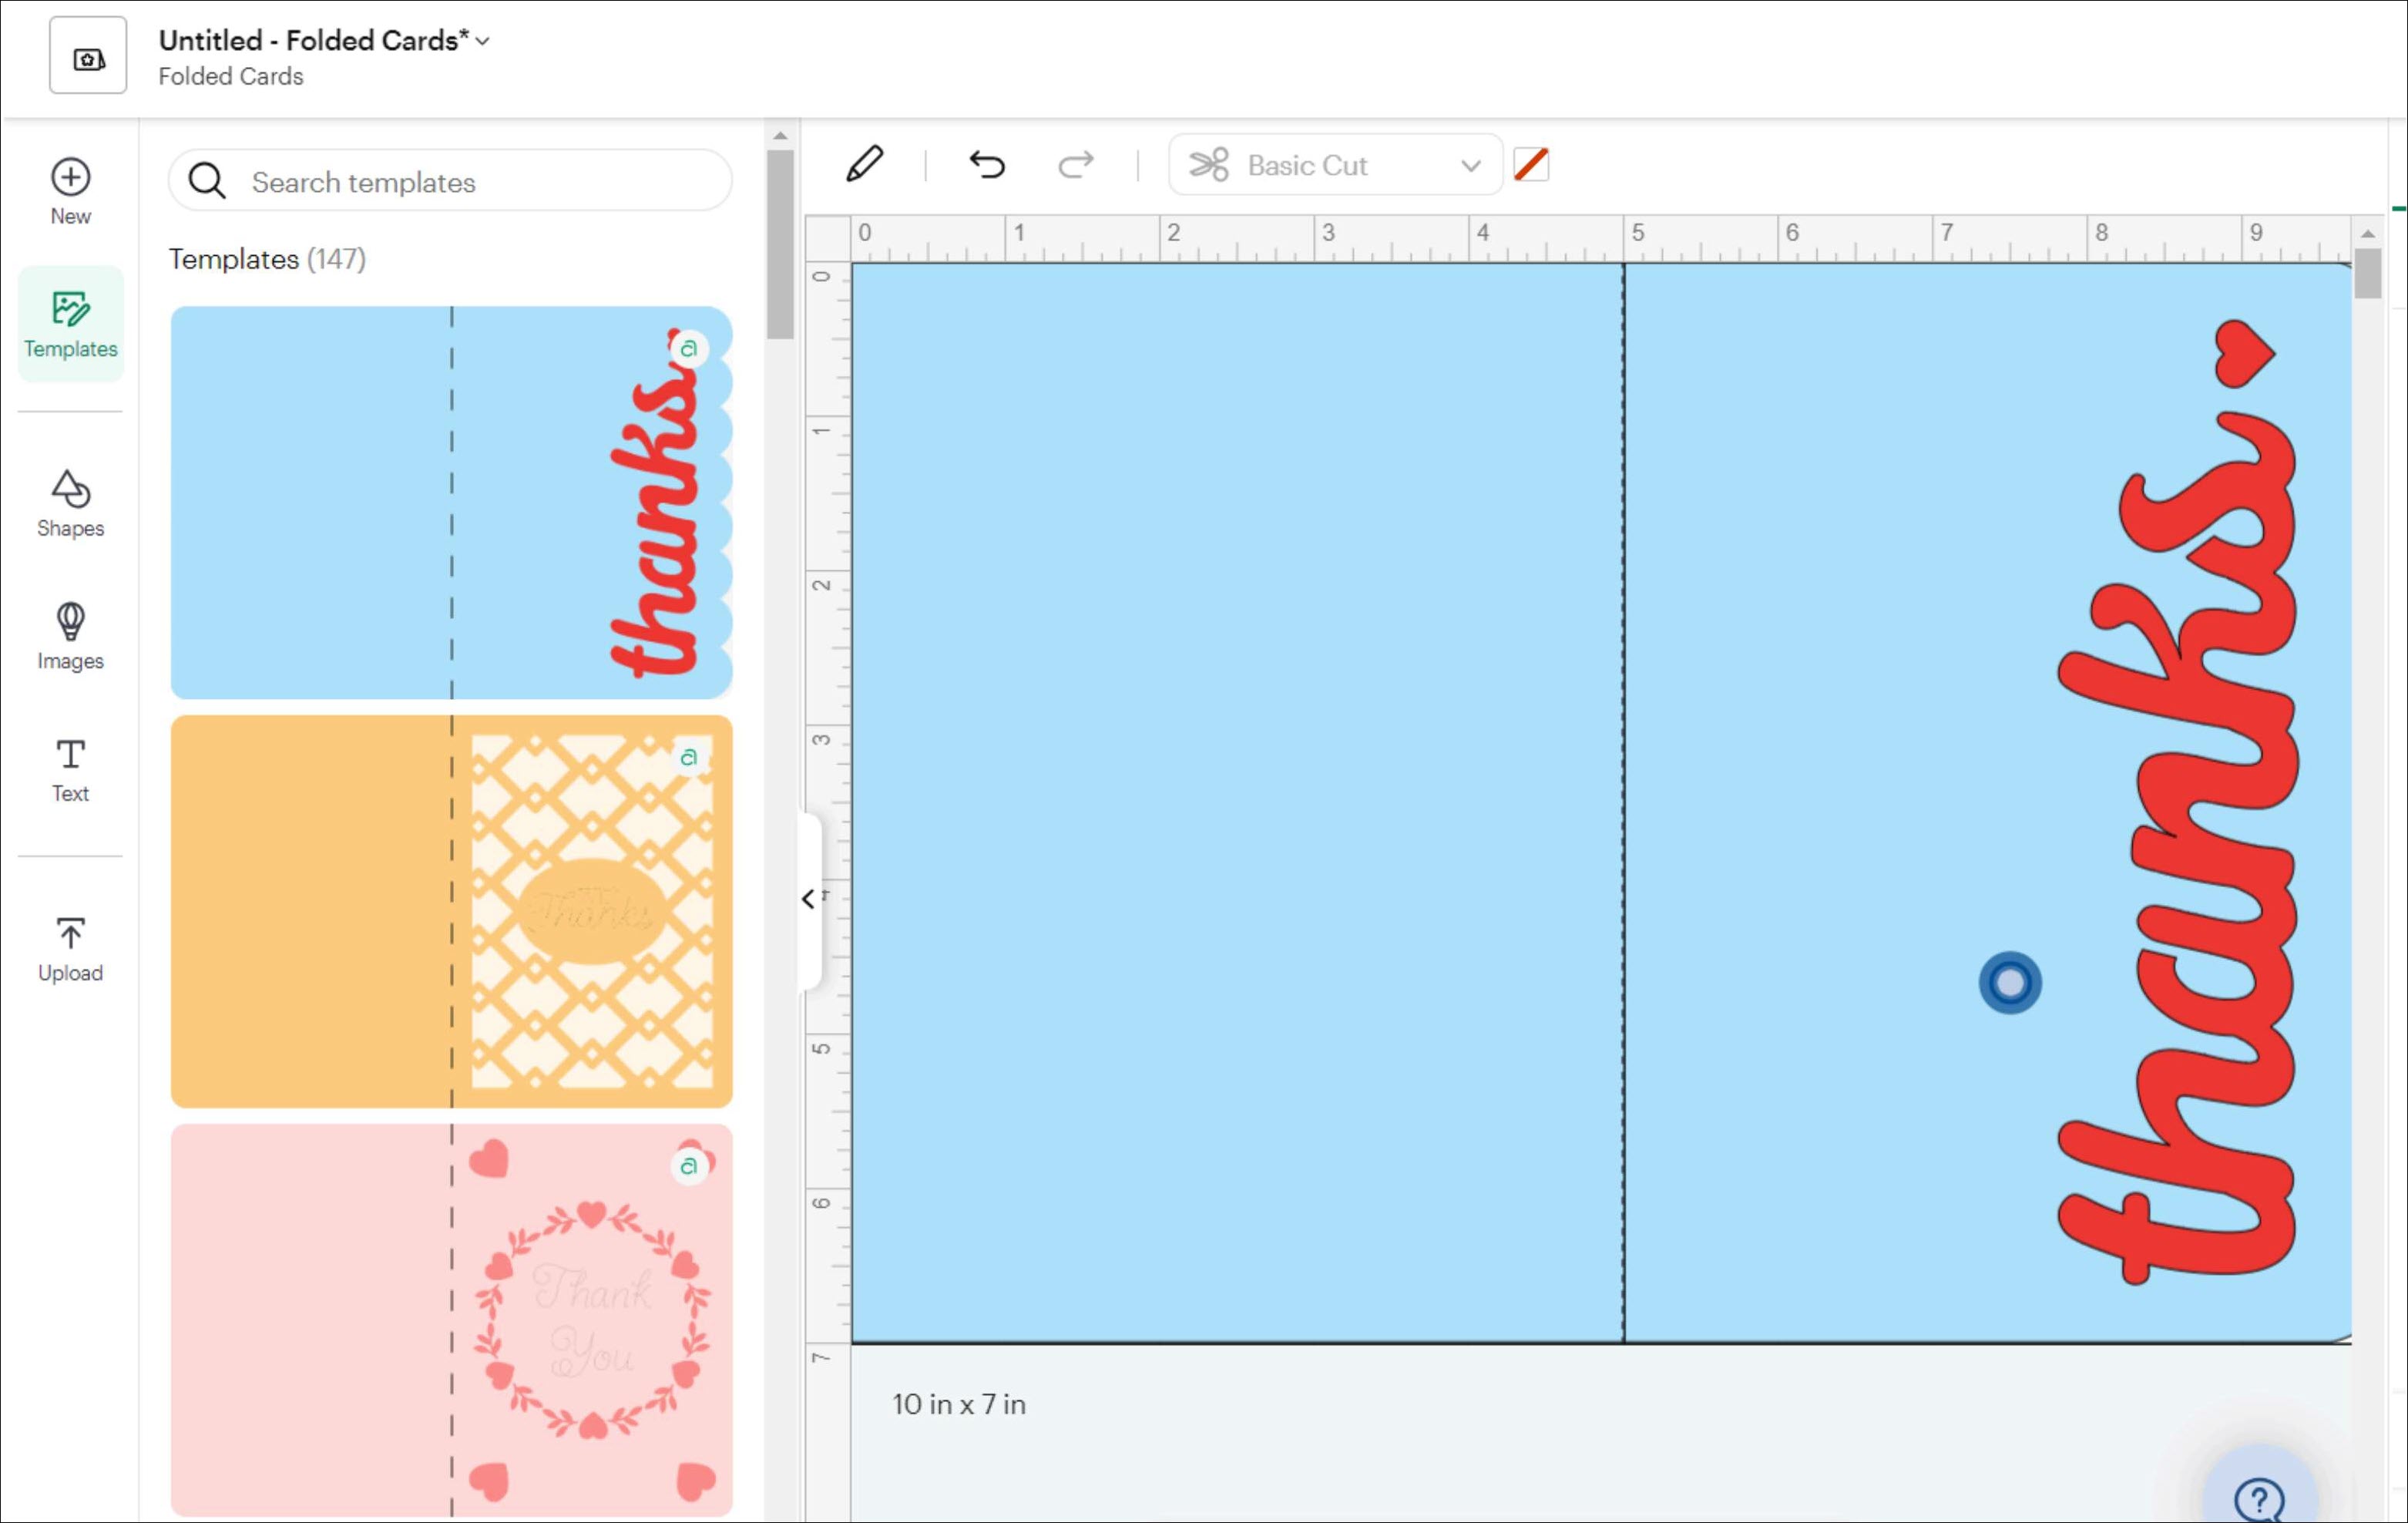Click the Undo arrow

click(986, 164)
